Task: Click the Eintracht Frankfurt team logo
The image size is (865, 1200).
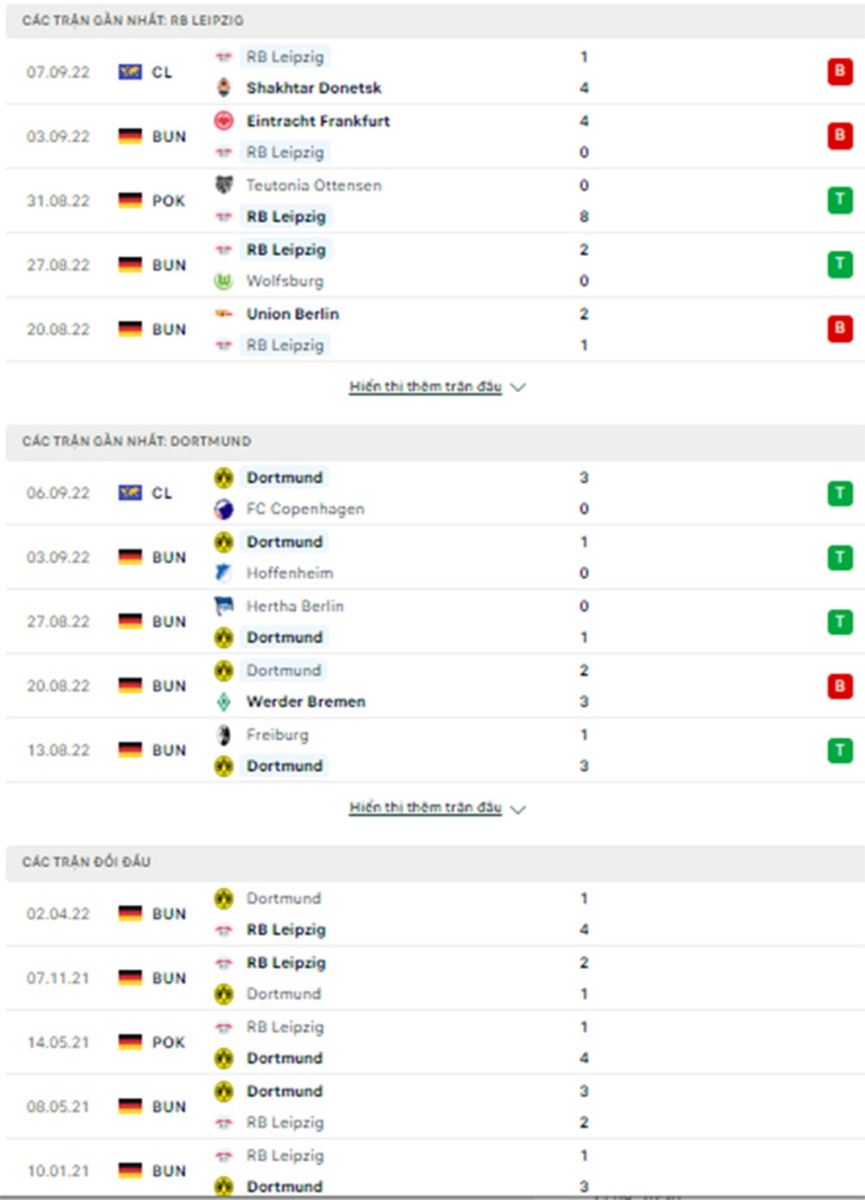Action: pos(223,121)
